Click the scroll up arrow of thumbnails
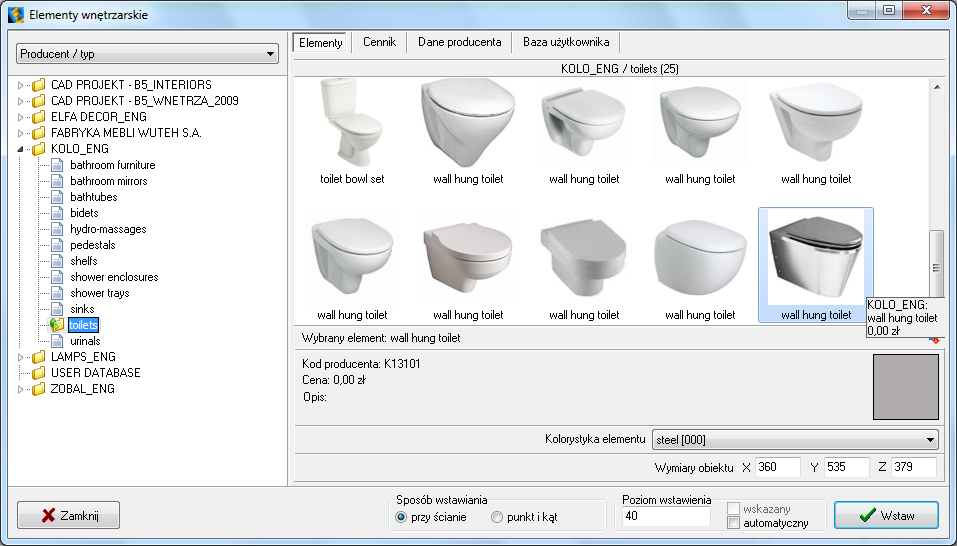This screenshot has width=957, height=546. [x=936, y=87]
